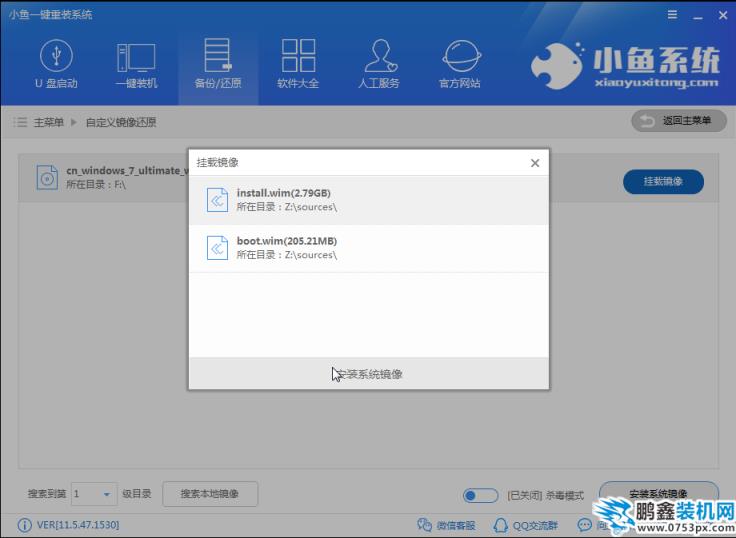Open the 官方网站 tab
The image size is (736, 538).
coord(460,64)
